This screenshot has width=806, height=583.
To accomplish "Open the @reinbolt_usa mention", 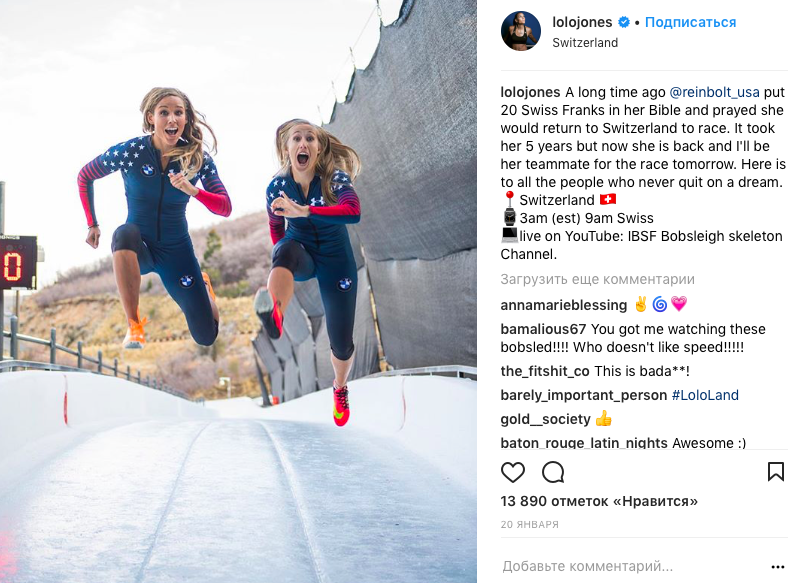I will 714,92.
